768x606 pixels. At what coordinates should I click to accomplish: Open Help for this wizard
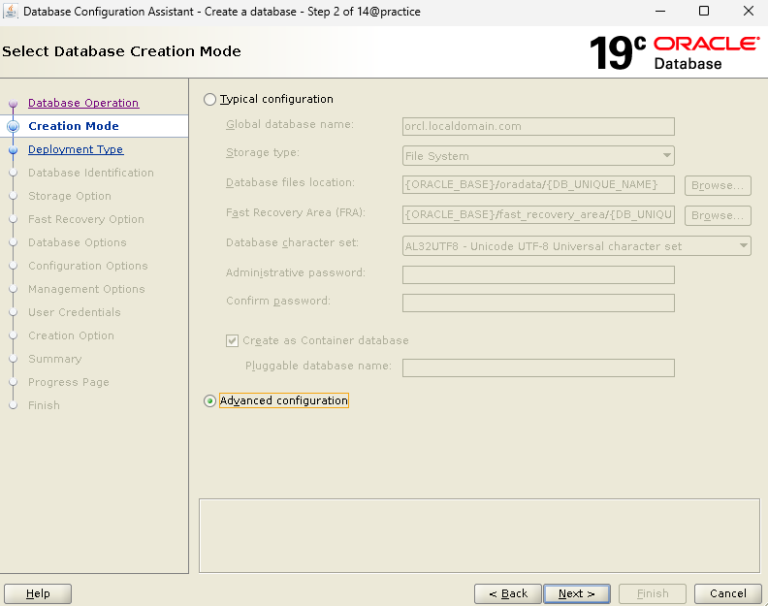(38, 594)
